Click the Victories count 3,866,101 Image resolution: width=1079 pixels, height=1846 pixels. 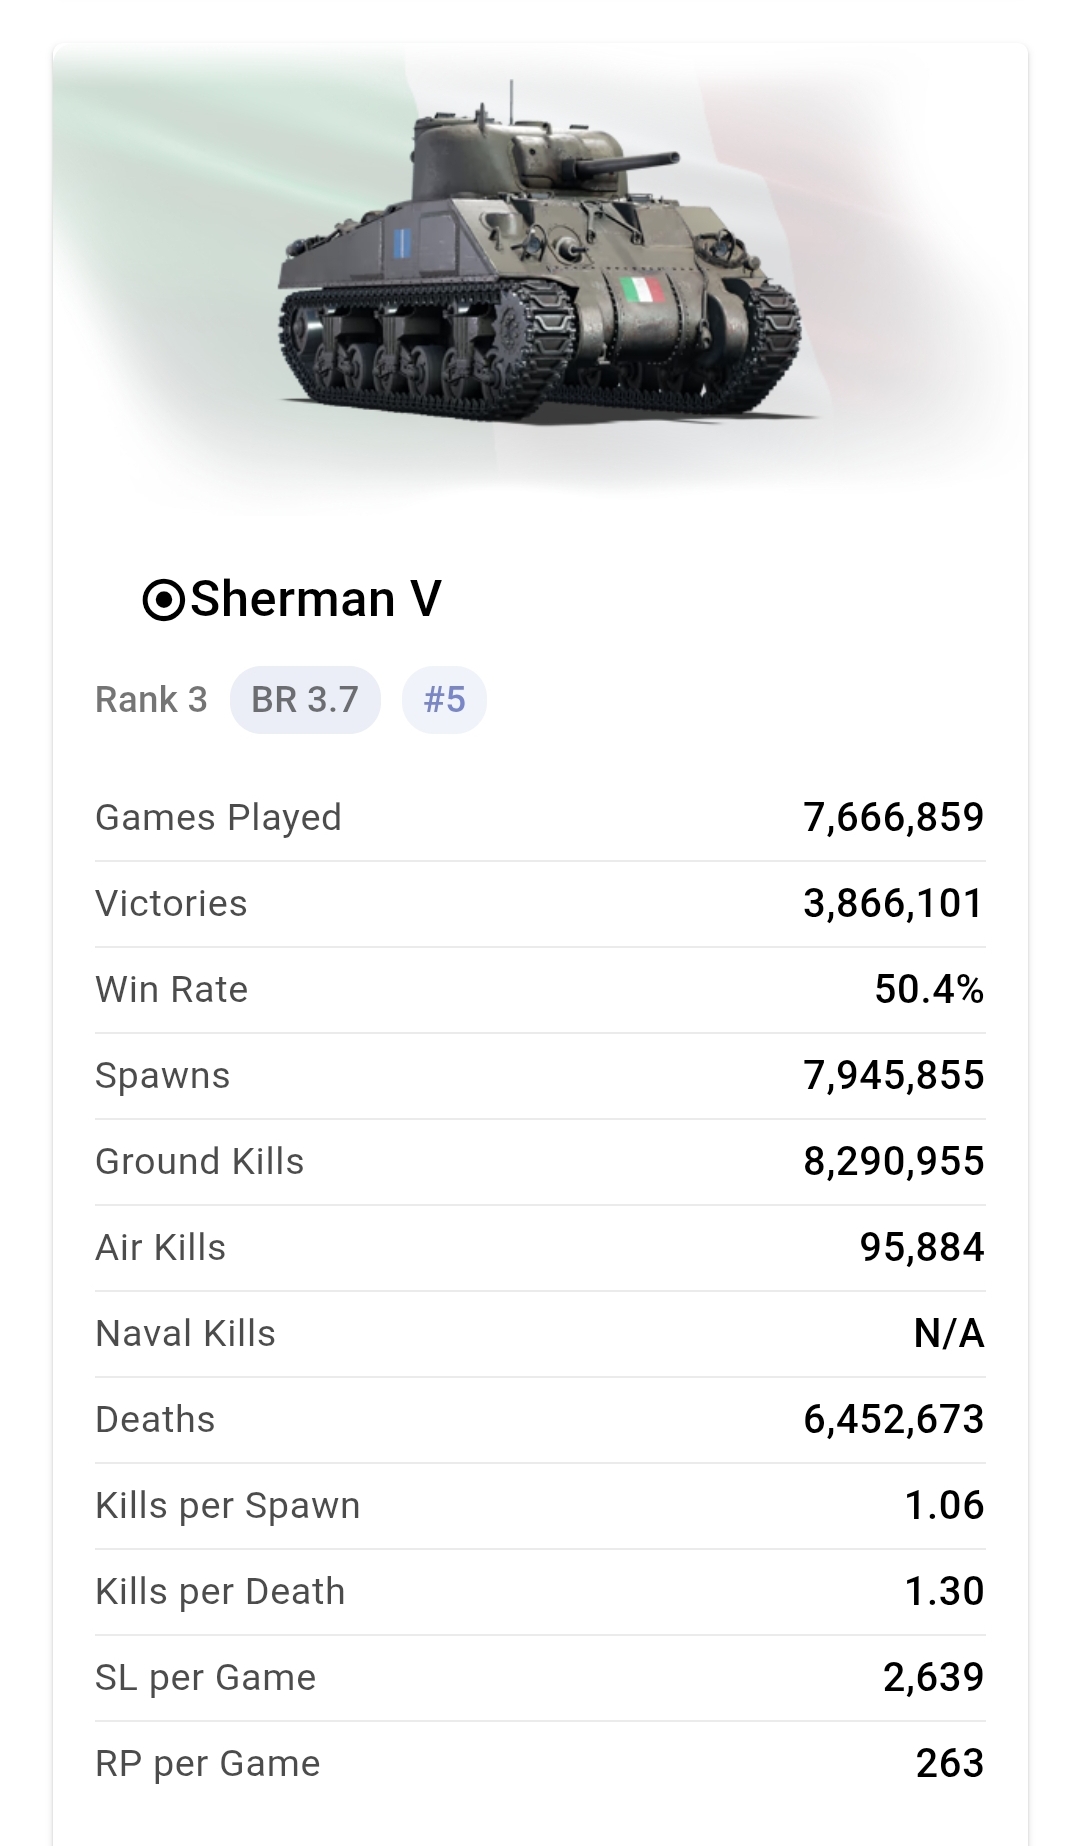coord(893,904)
